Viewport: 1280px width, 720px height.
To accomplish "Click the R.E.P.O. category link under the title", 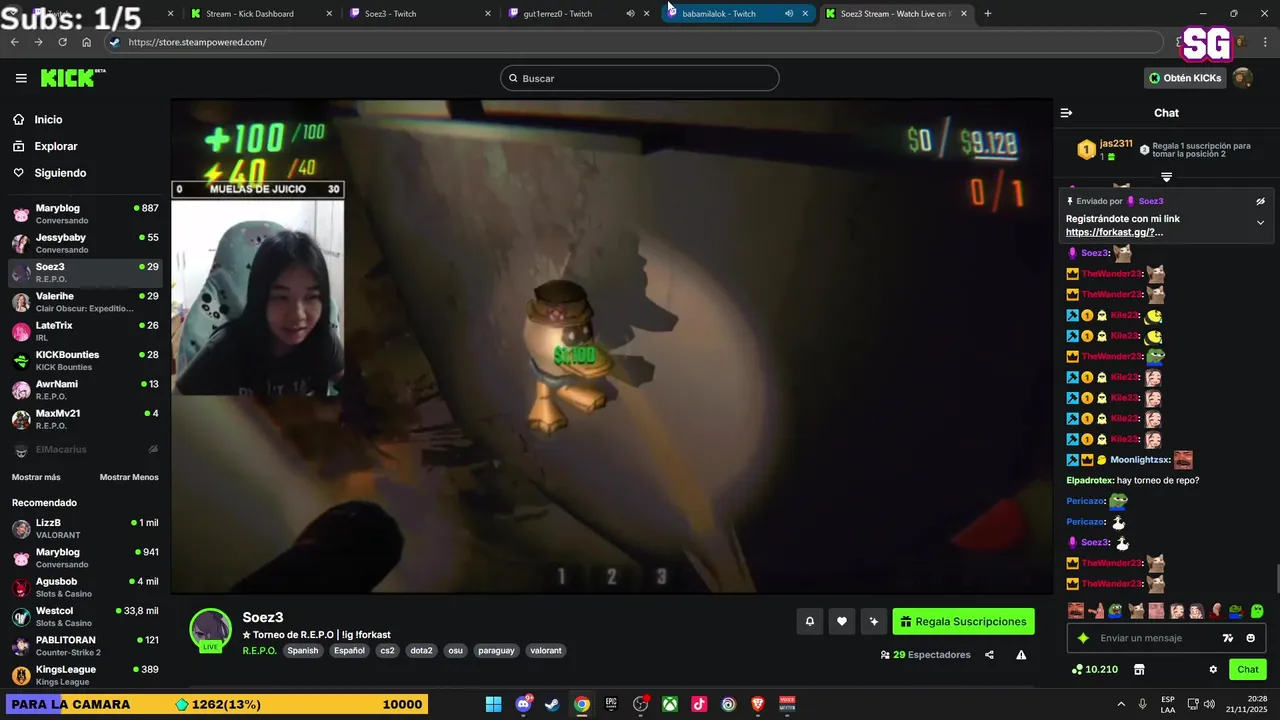I will (x=260, y=650).
